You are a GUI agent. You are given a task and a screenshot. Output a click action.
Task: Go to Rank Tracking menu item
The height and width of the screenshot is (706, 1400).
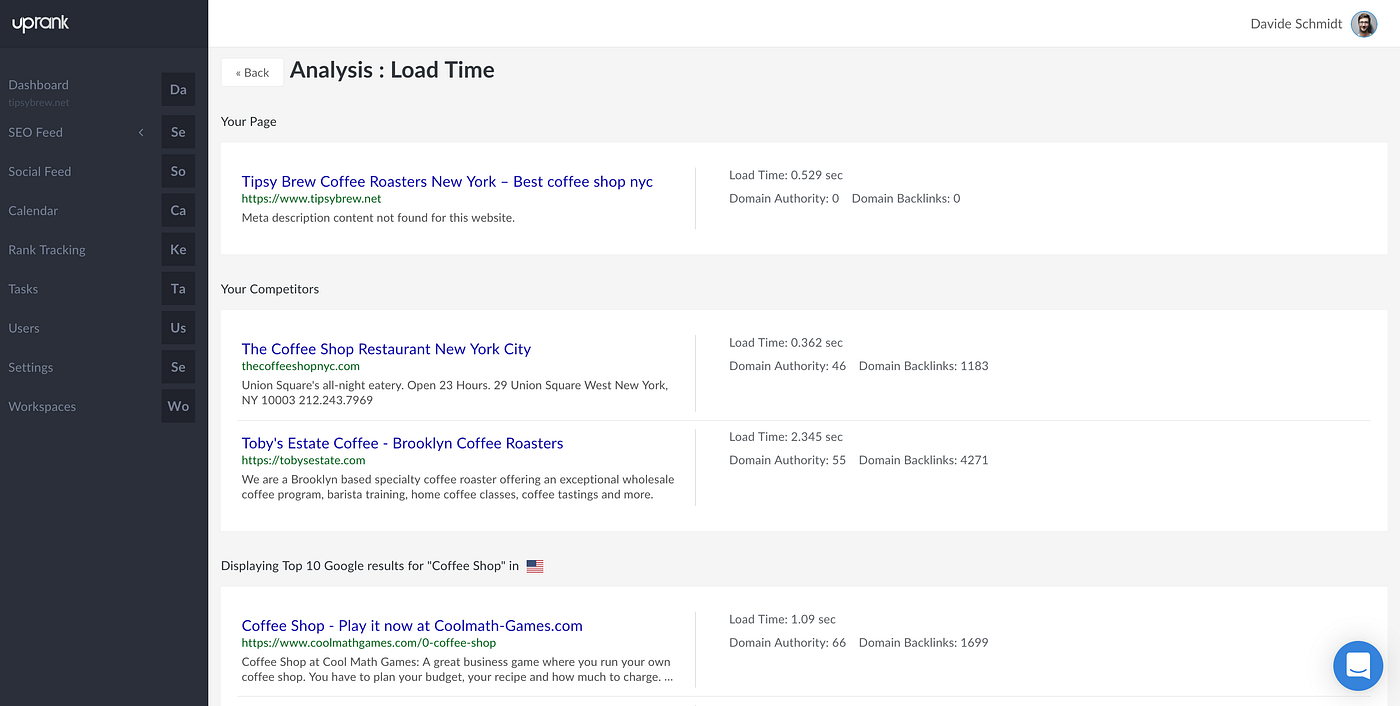click(47, 250)
